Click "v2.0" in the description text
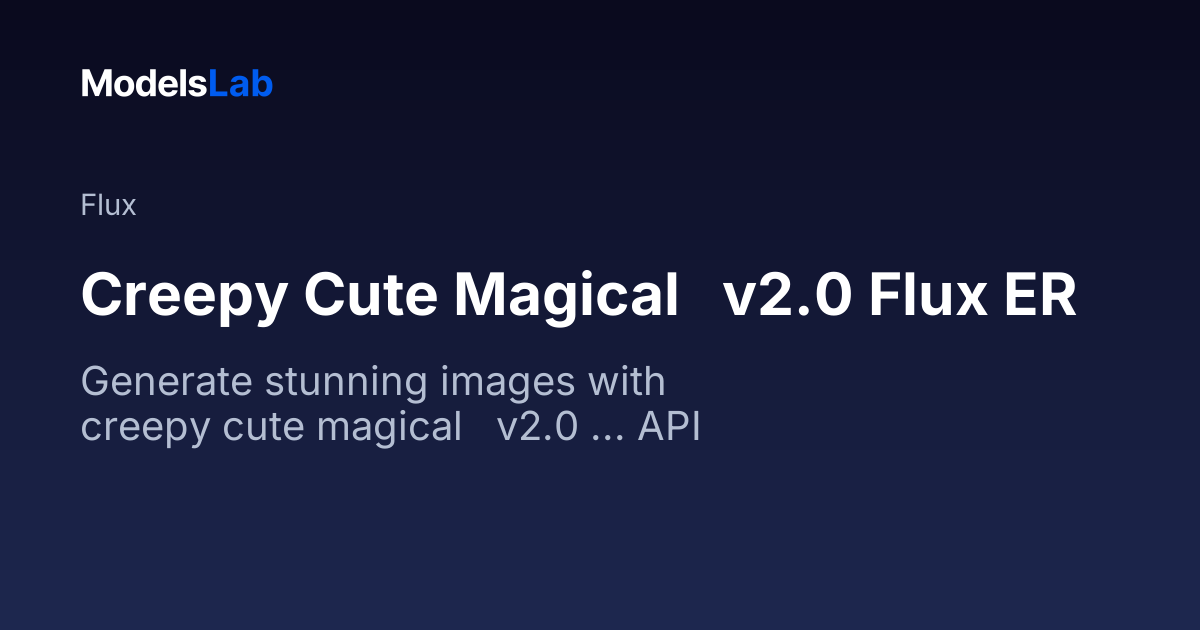 point(537,427)
